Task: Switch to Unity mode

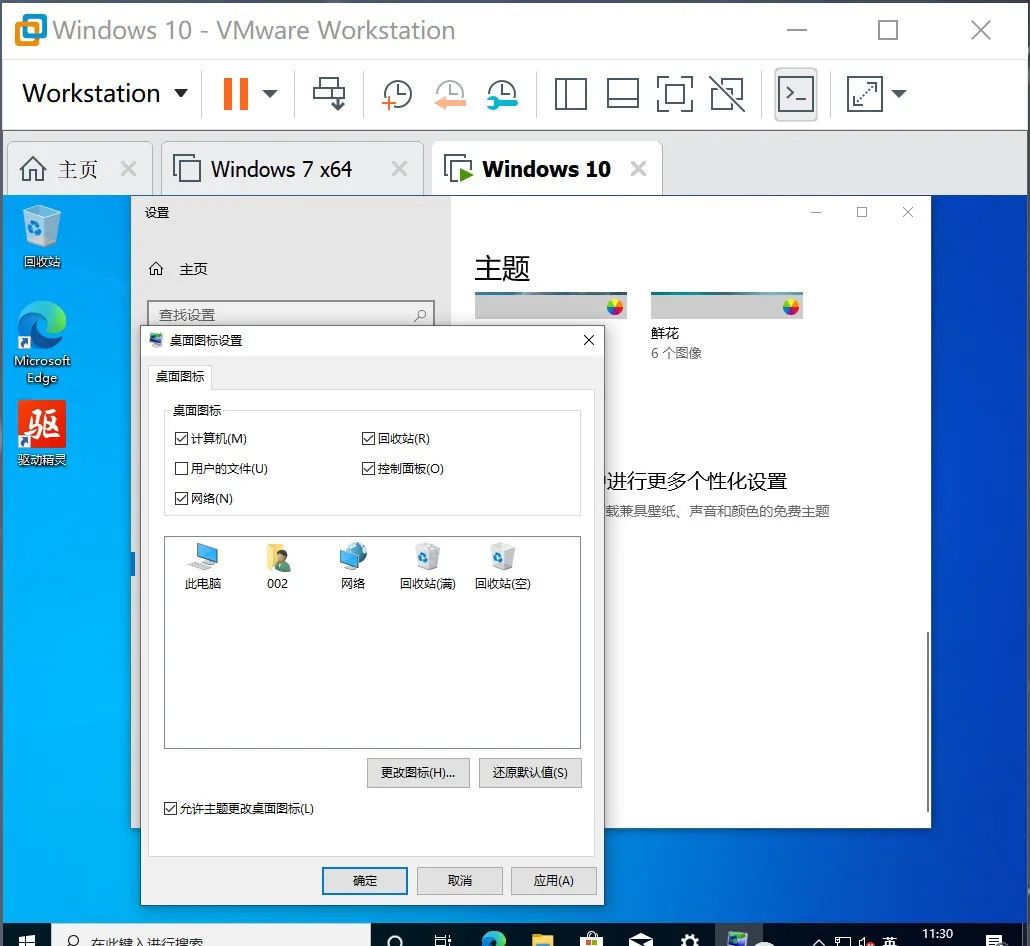Action: [x=727, y=93]
